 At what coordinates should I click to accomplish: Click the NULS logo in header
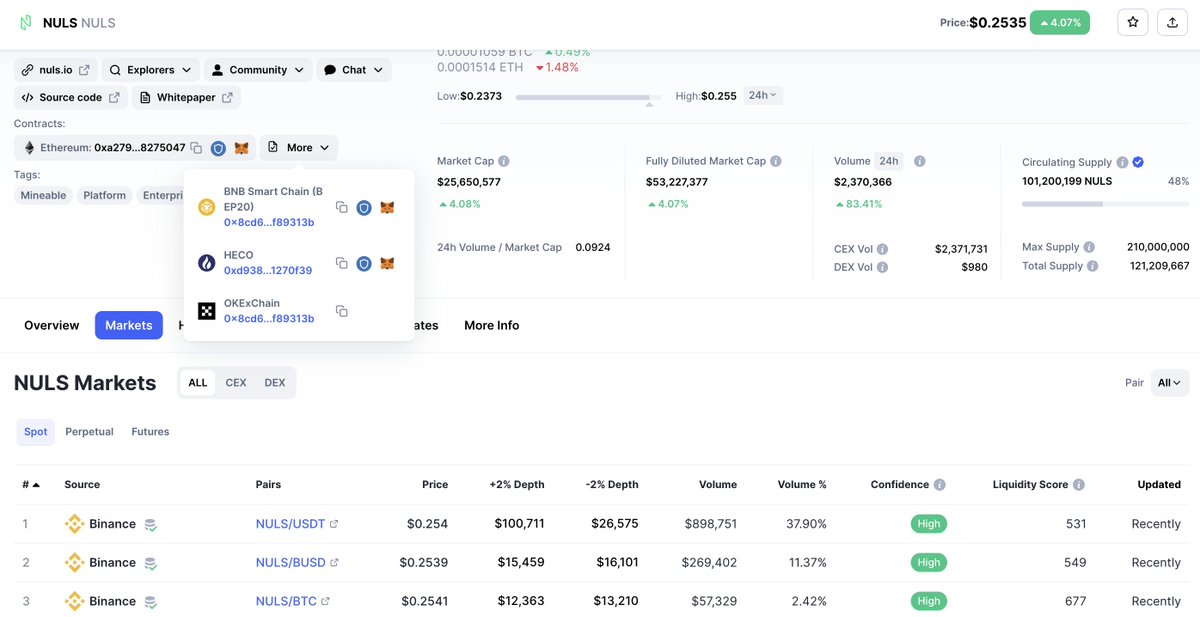click(x=24, y=22)
